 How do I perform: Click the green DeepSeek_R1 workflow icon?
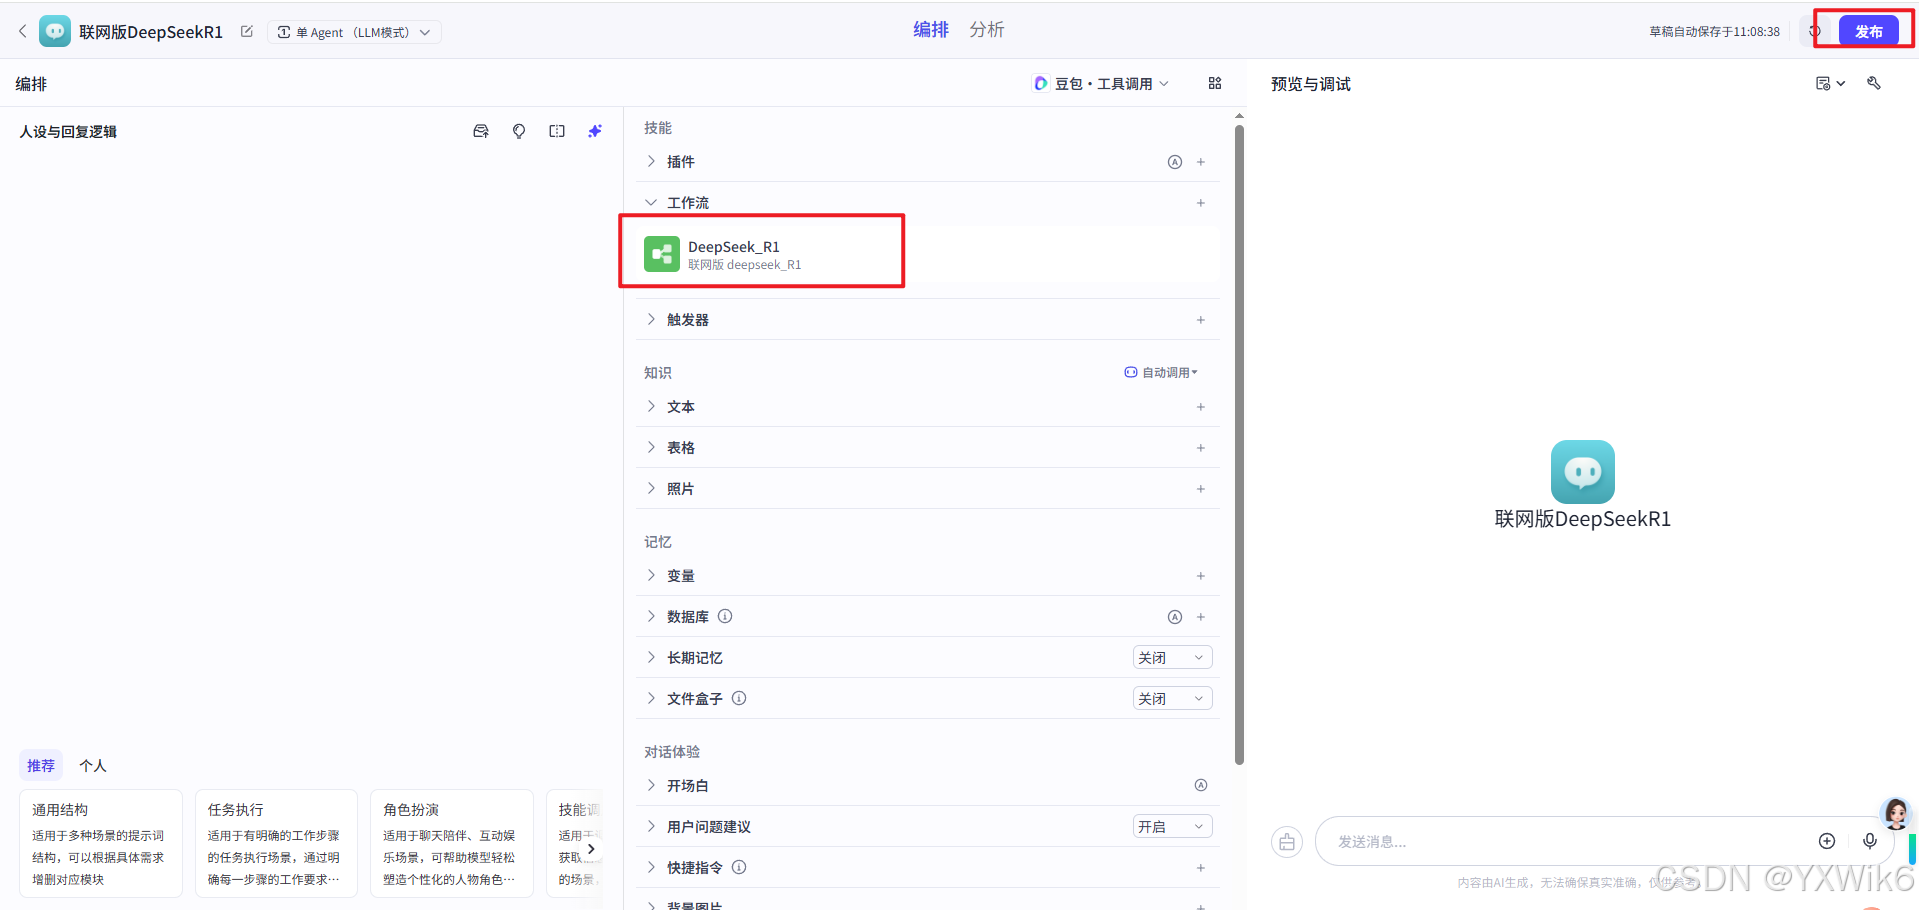coord(662,254)
